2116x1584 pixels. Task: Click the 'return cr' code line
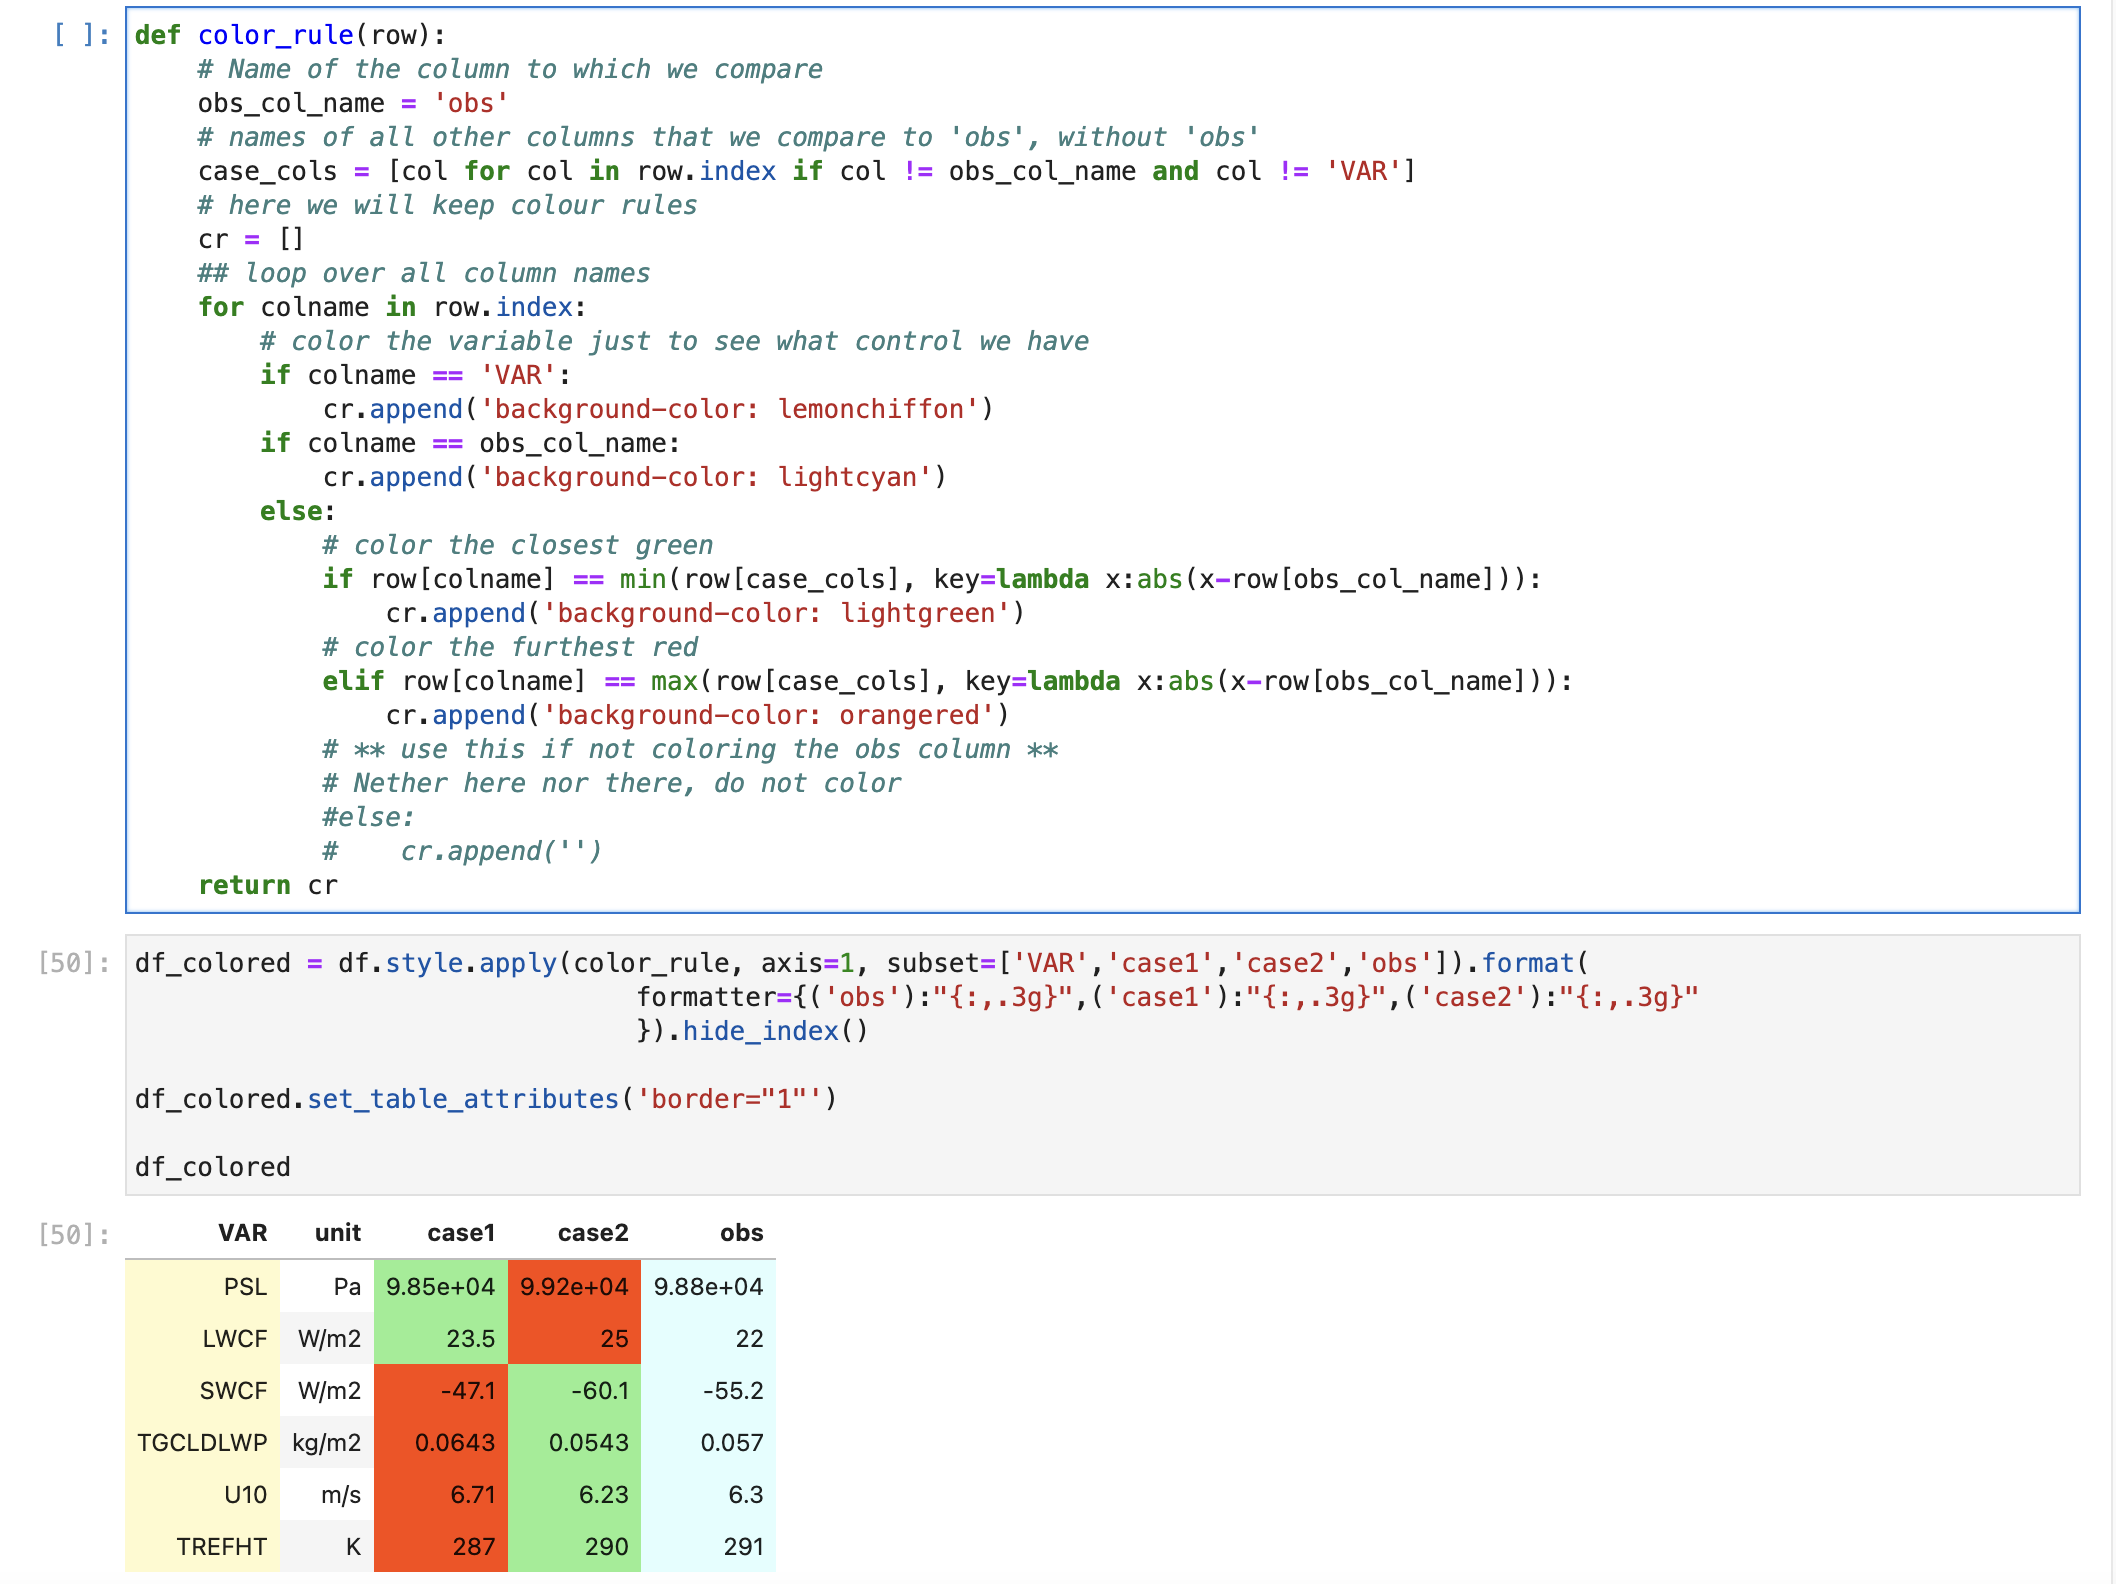tap(268, 885)
